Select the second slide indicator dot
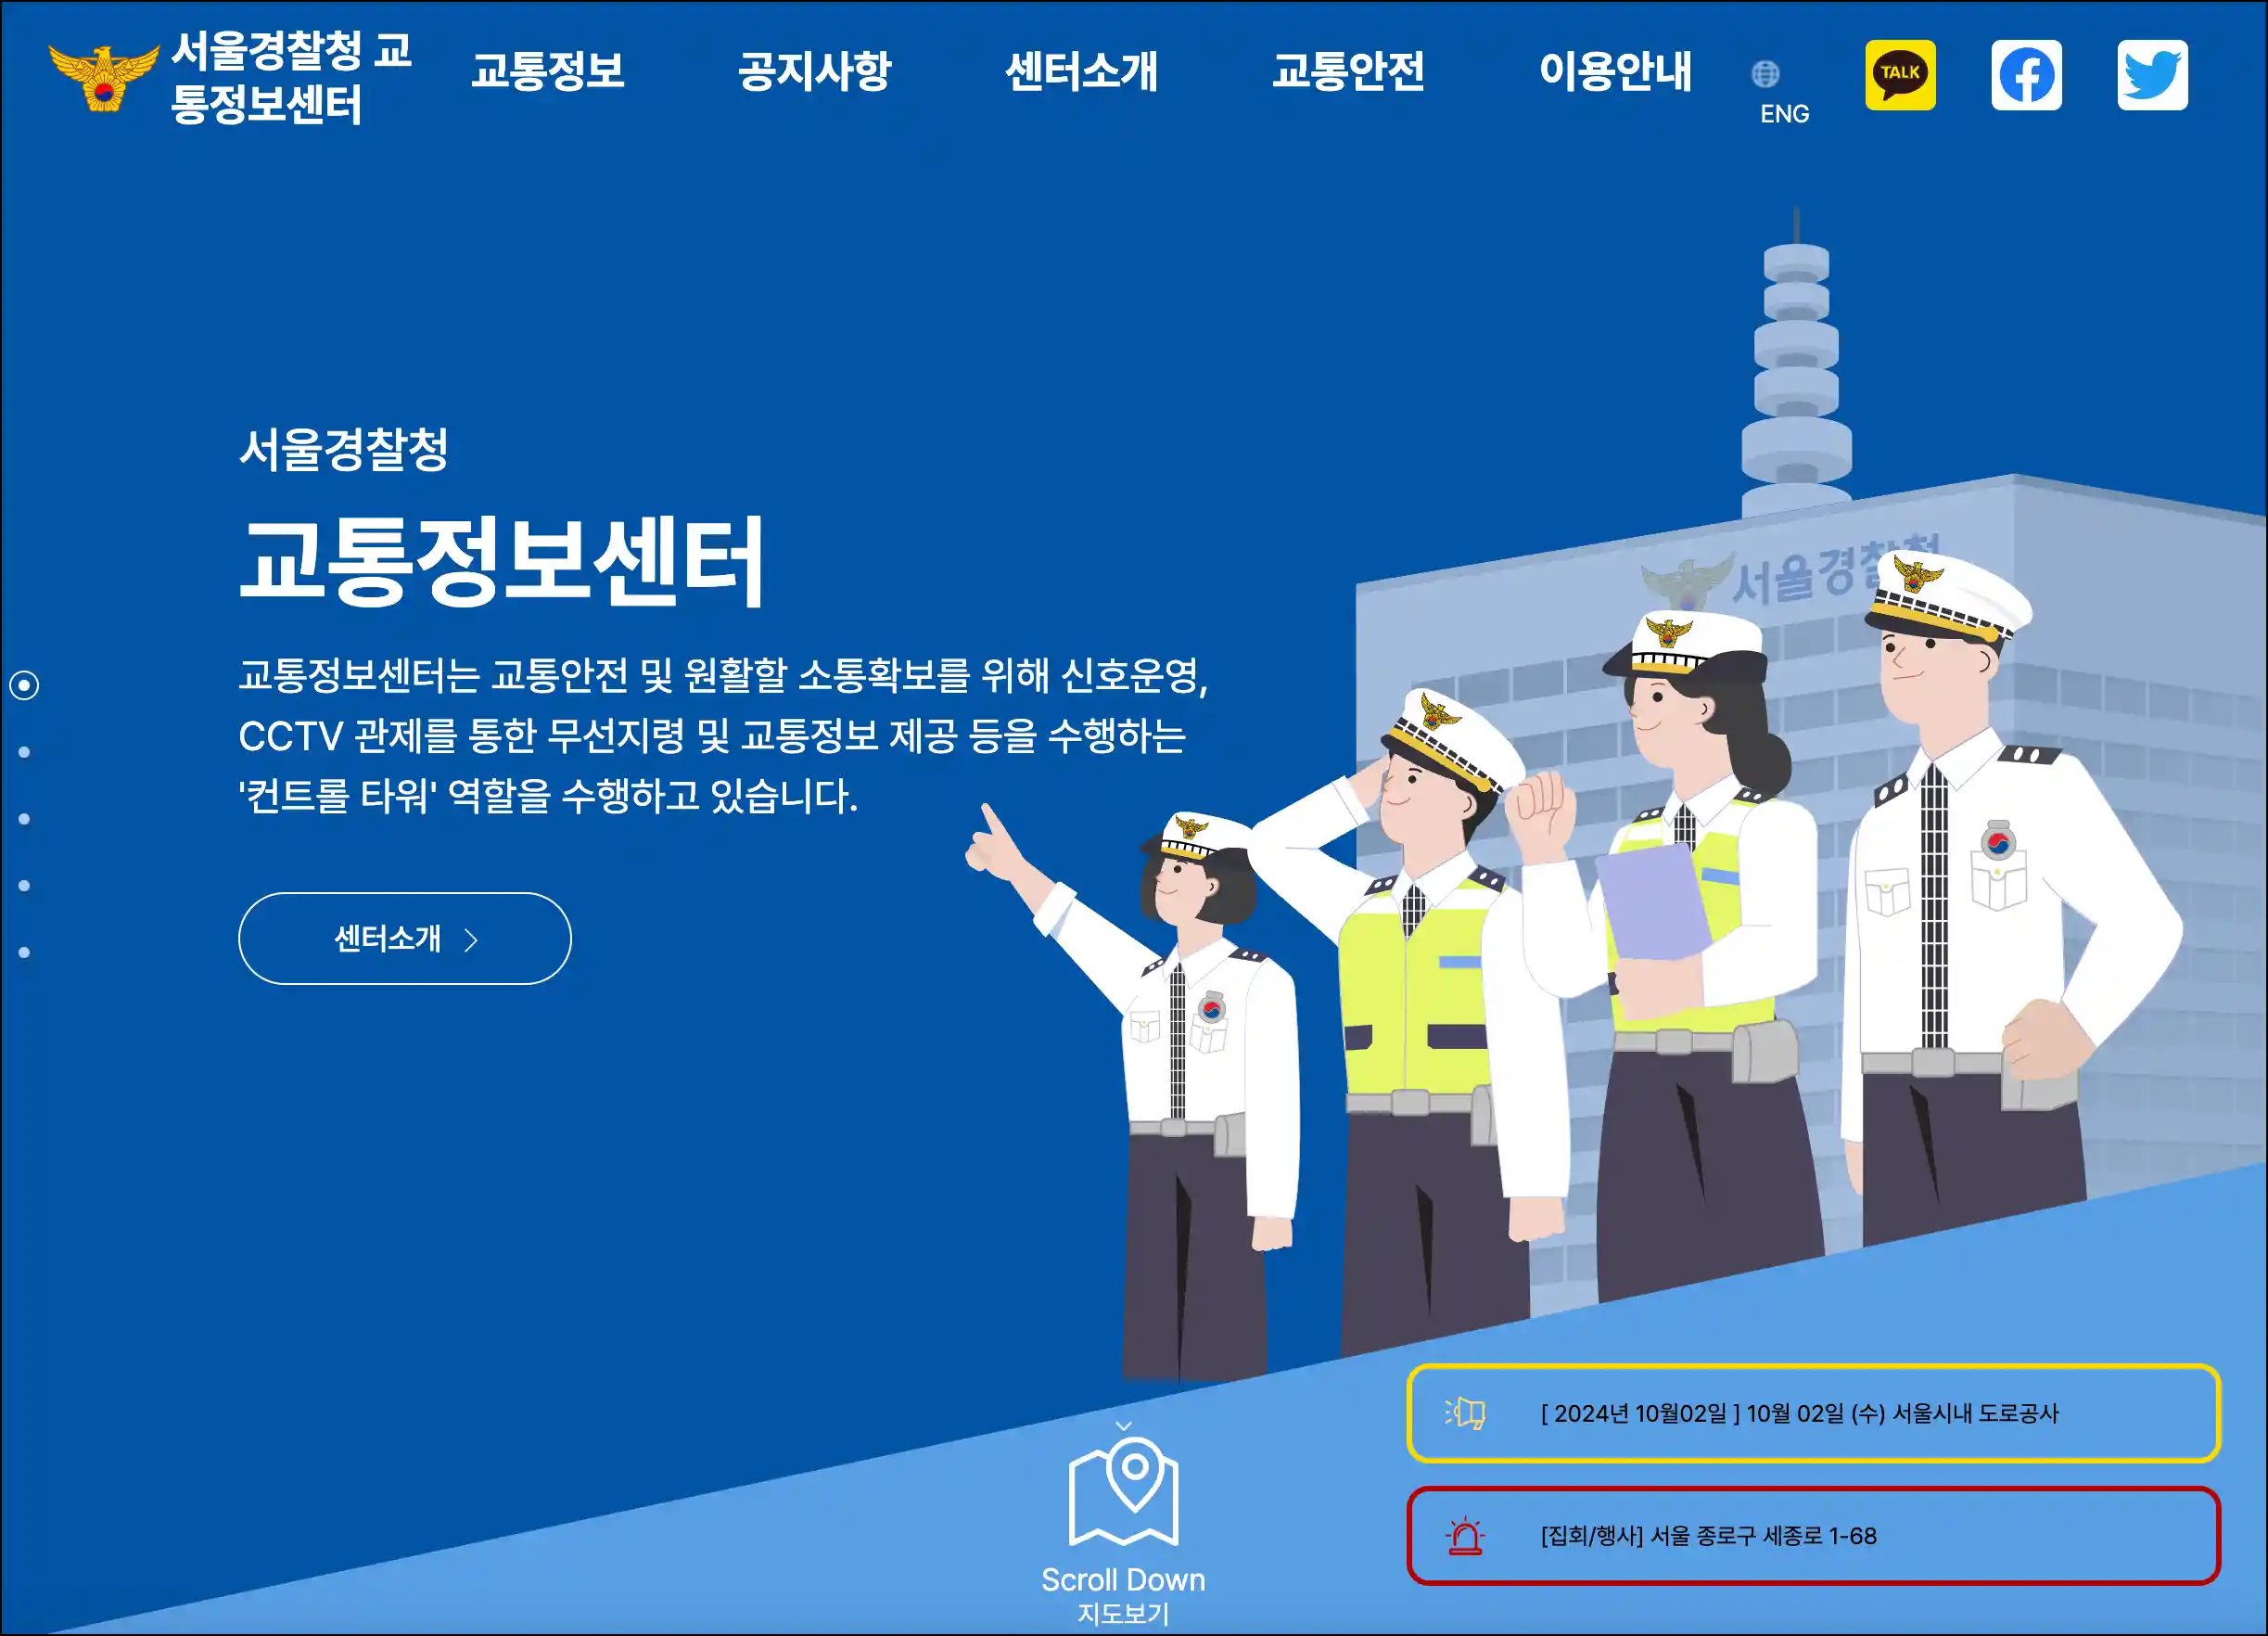2268x1636 pixels. click(24, 752)
